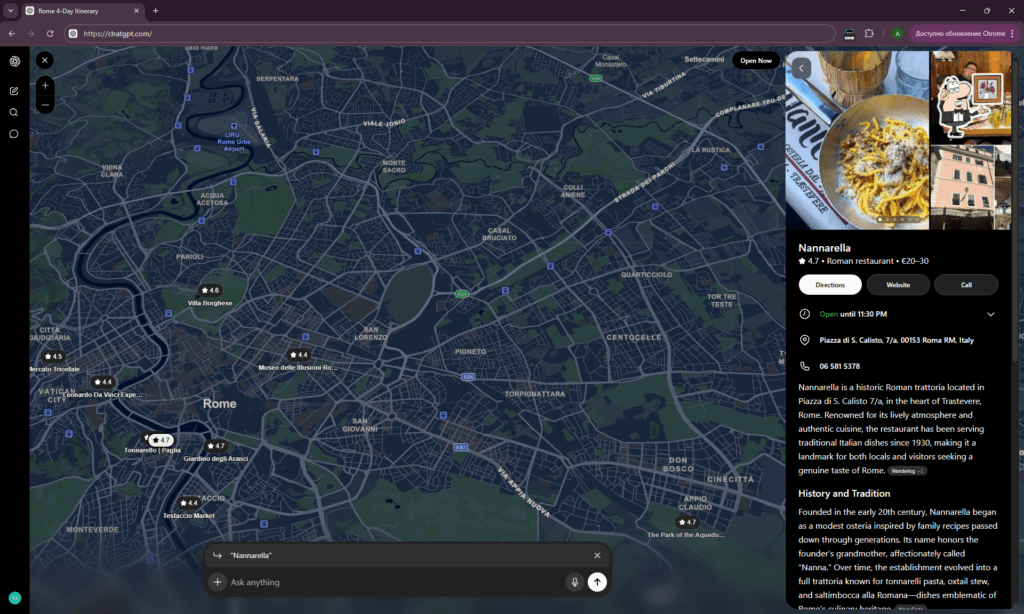Open user profile avatar at bottom-left
Viewport: 1024px width, 614px height.
coord(14,598)
